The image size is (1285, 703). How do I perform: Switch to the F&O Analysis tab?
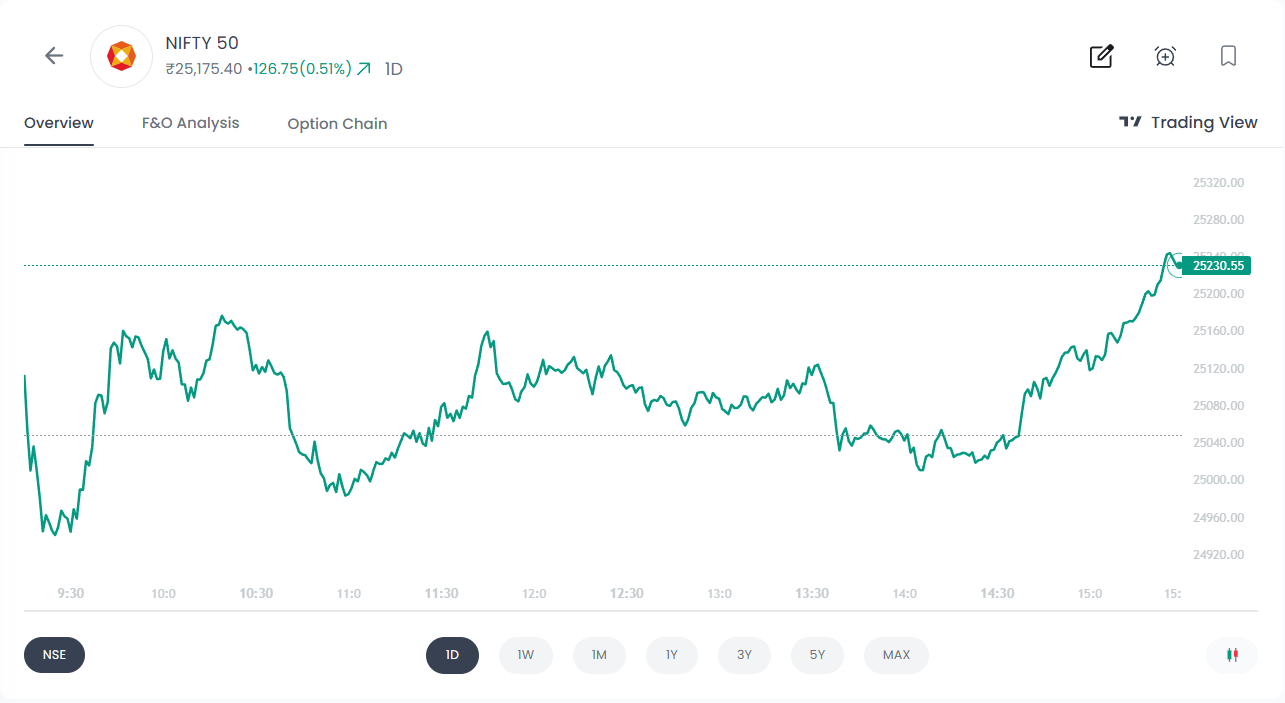coord(191,123)
